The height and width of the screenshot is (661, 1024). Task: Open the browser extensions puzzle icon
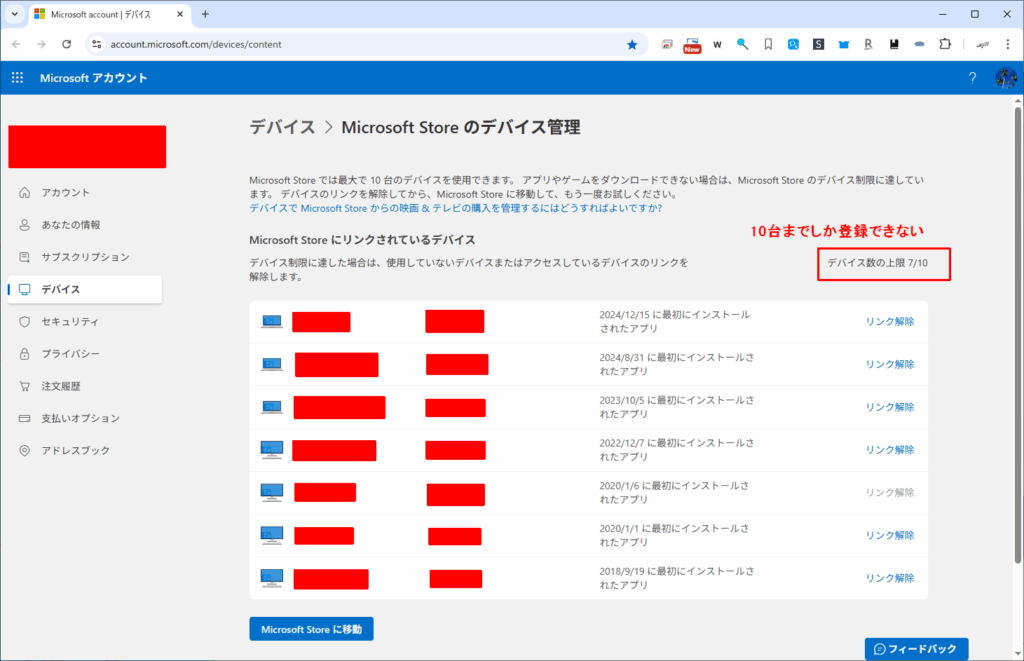[x=945, y=44]
